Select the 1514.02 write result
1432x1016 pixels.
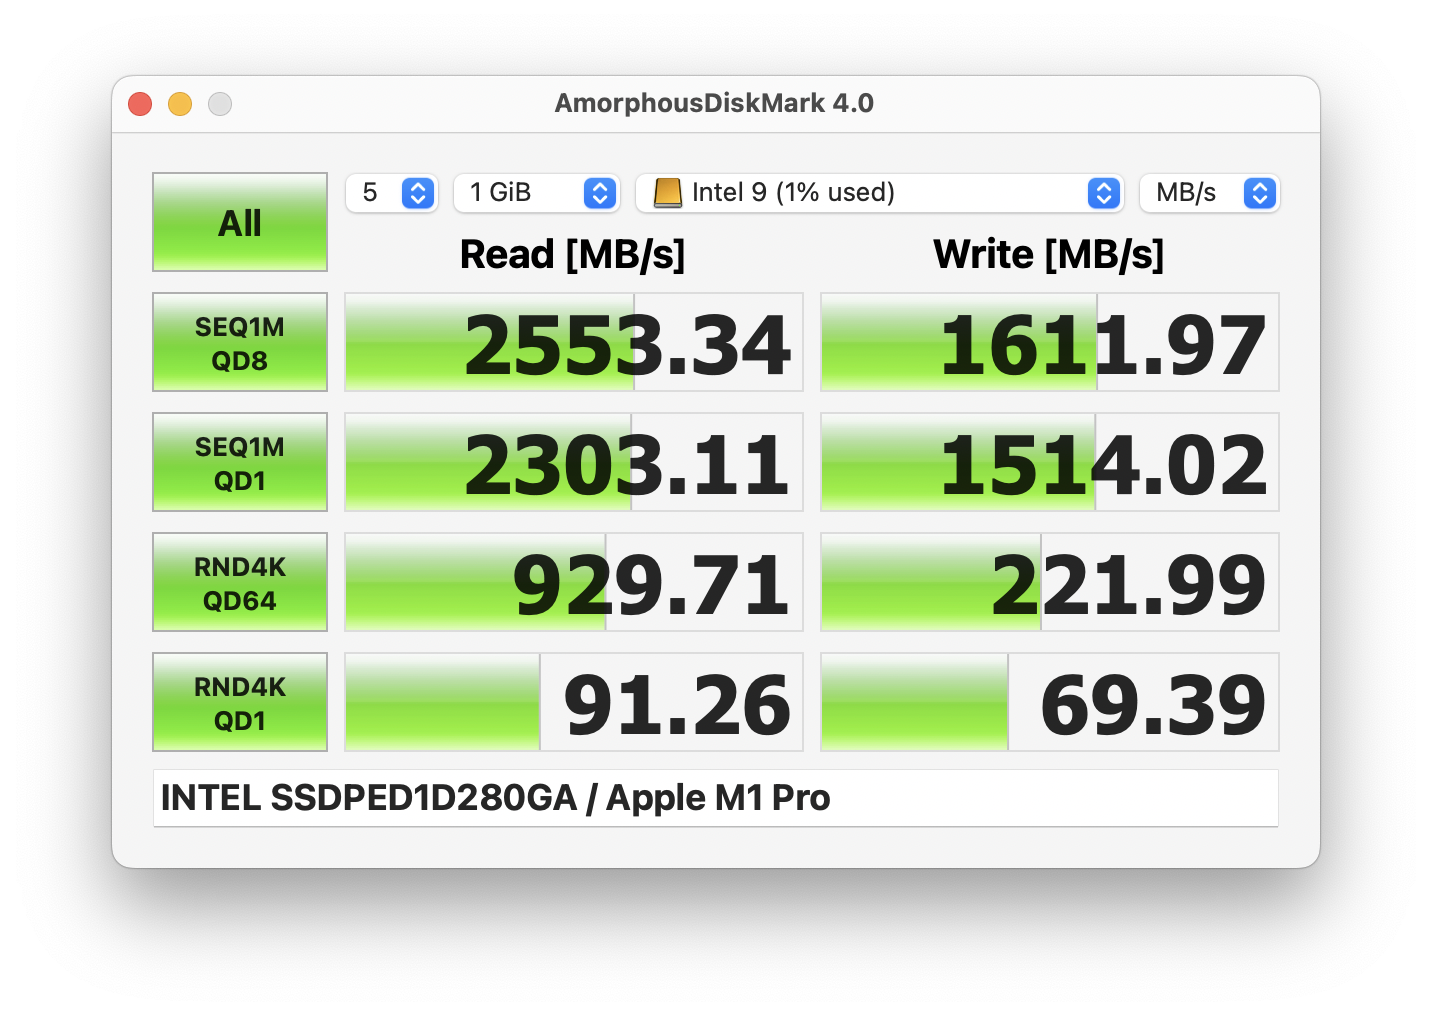pyautogui.click(x=1050, y=462)
